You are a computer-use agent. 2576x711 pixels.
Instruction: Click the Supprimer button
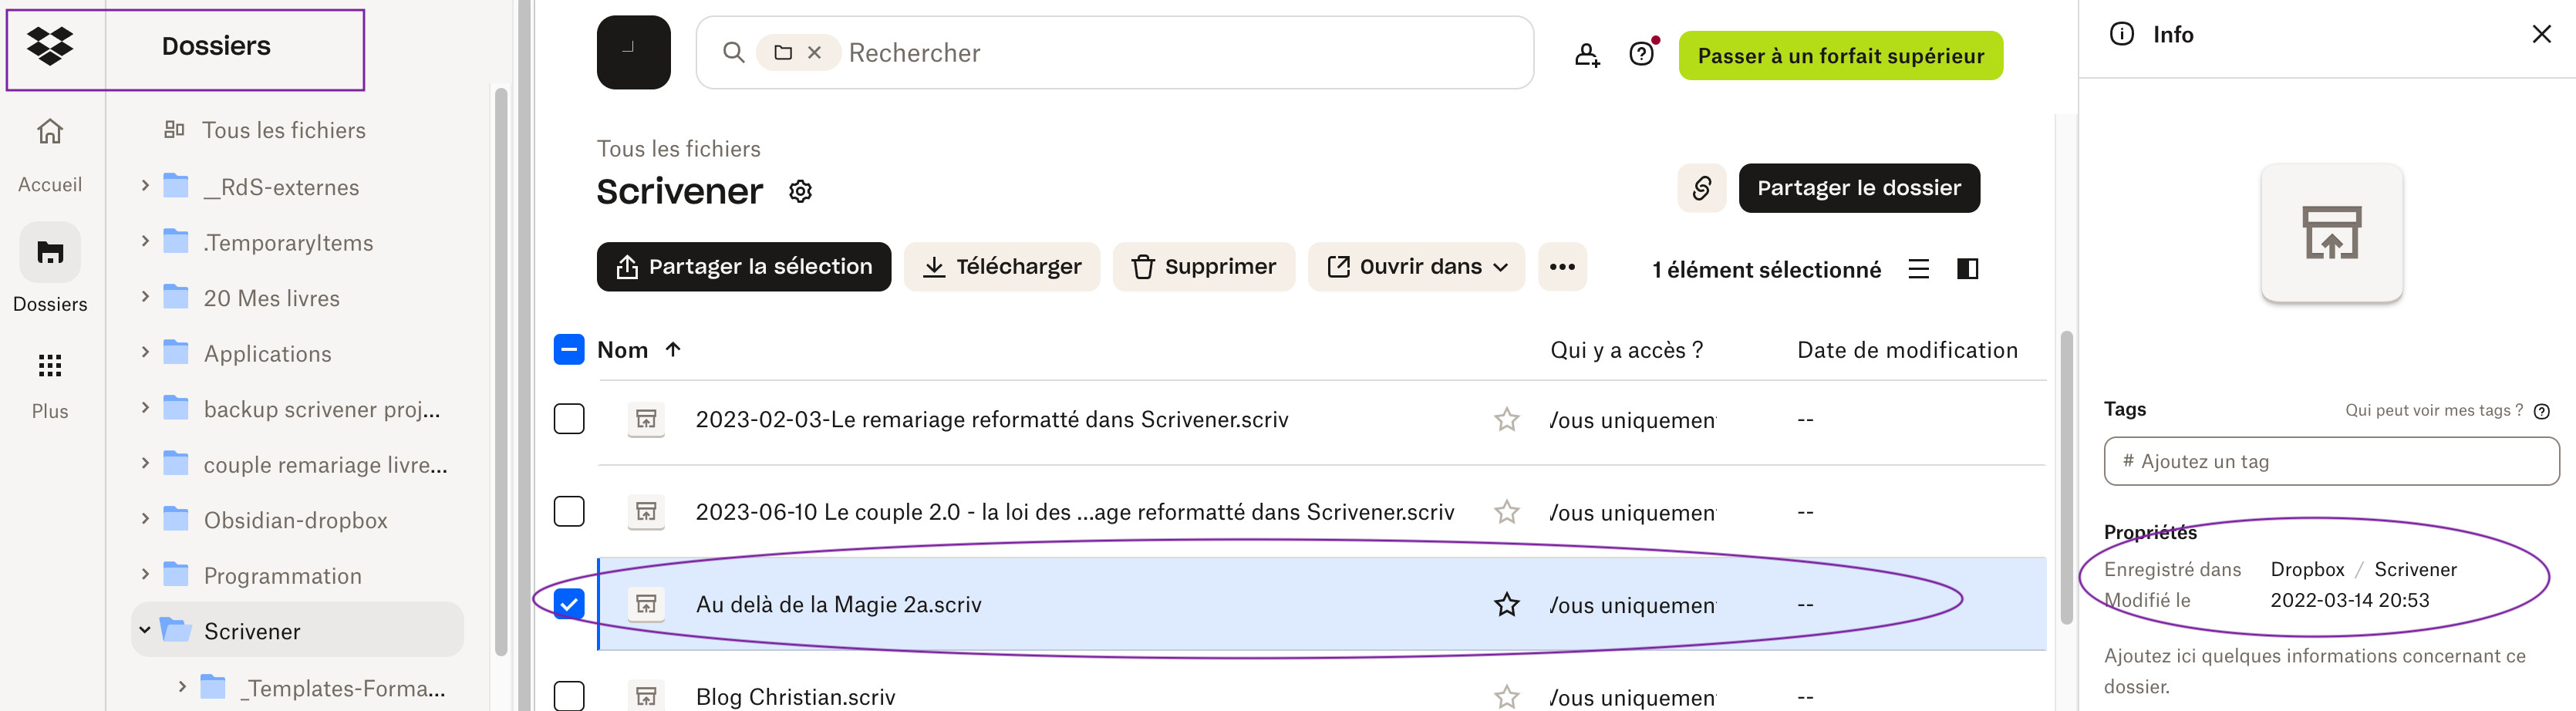[1203, 267]
